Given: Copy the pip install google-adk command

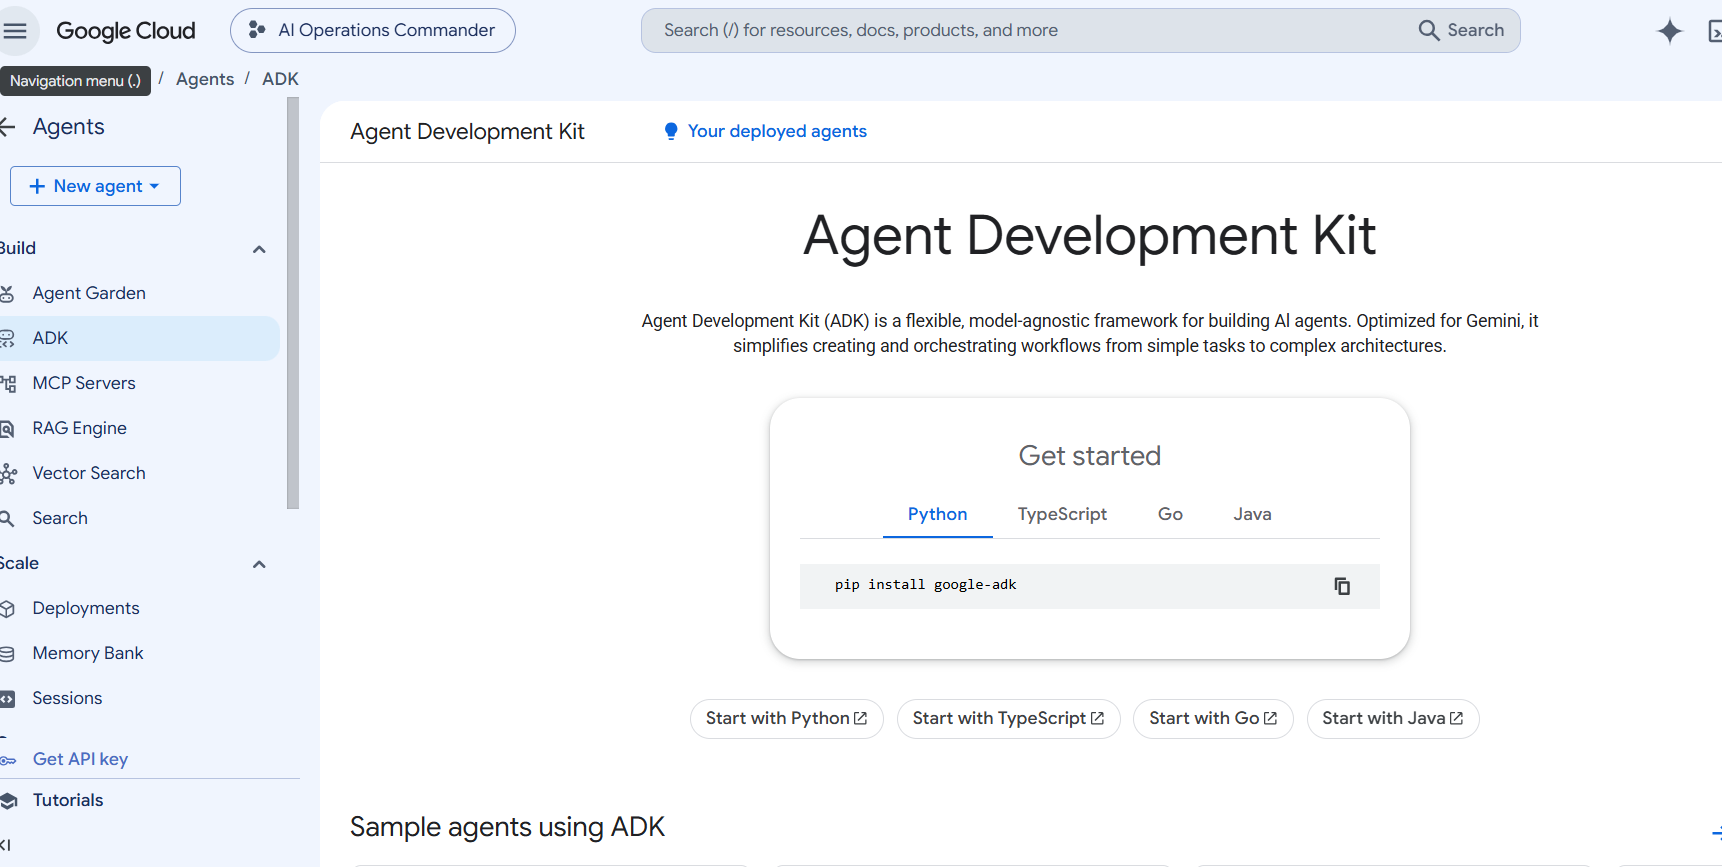Looking at the screenshot, I should (1342, 586).
